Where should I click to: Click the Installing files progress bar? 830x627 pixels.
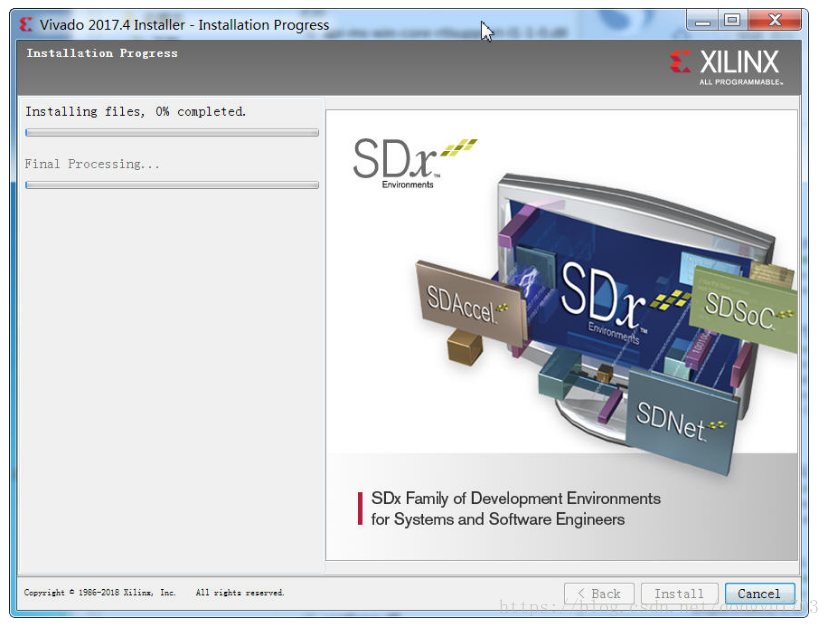tap(172, 132)
